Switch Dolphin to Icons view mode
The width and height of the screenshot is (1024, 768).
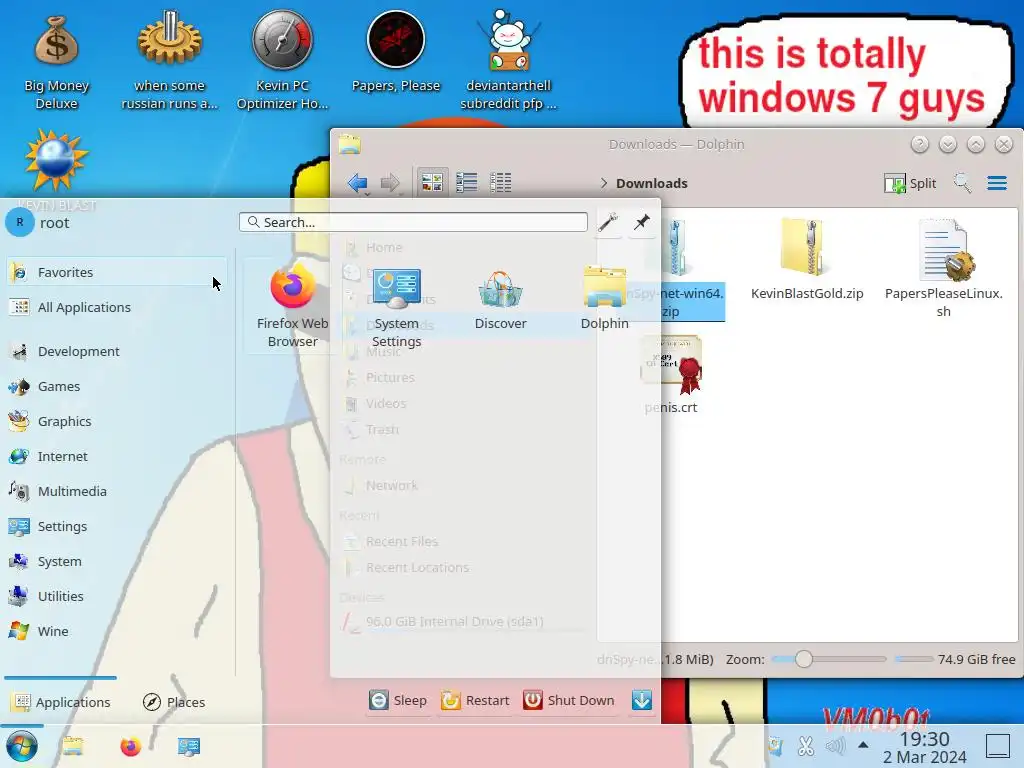click(432, 182)
